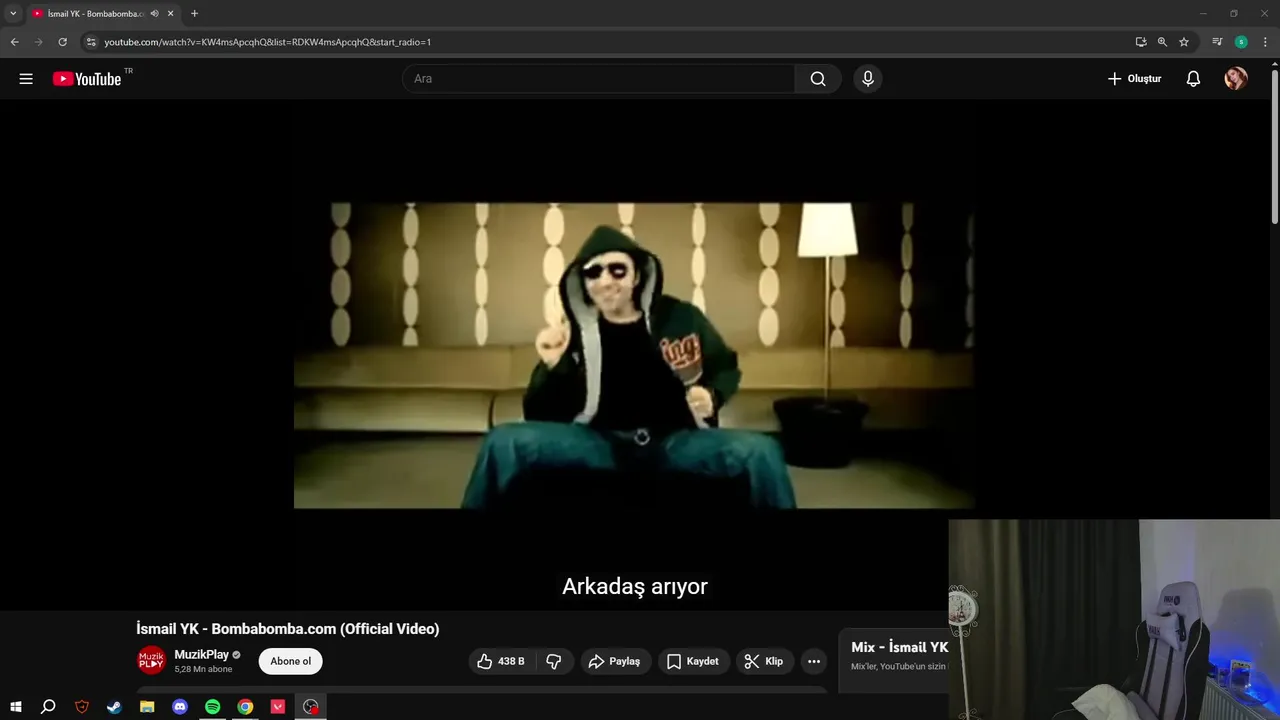Click the magnifier search button beside Ara
The image size is (1280, 720).
(818, 79)
